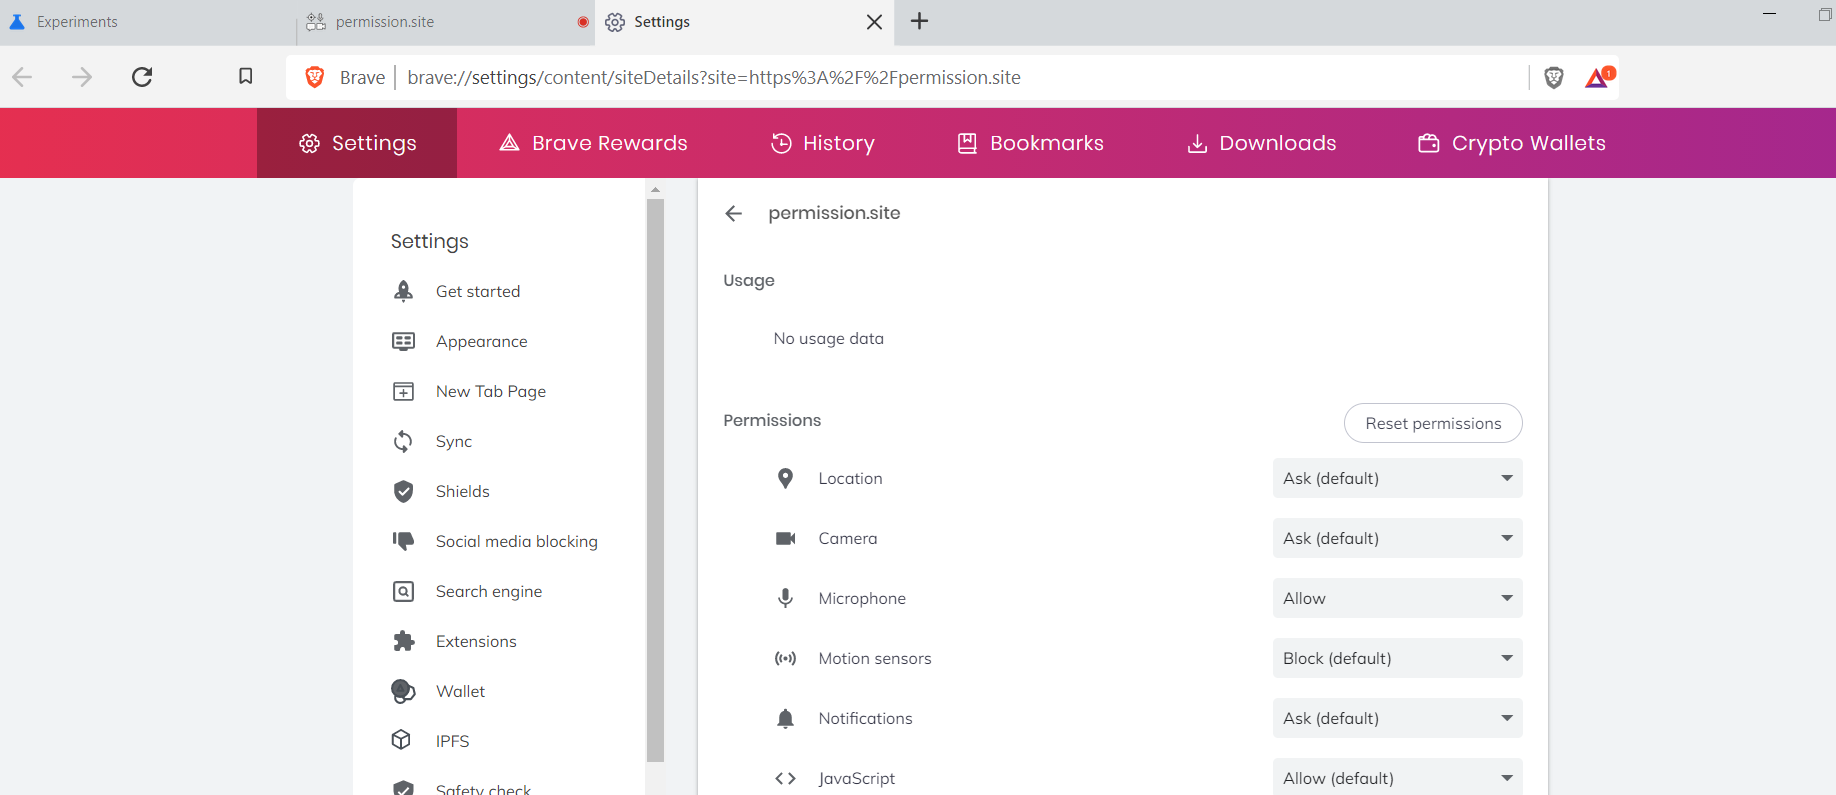Open the Notifications permission dropdown
The image size is (1836, 795).
(x=1397, y=718)
